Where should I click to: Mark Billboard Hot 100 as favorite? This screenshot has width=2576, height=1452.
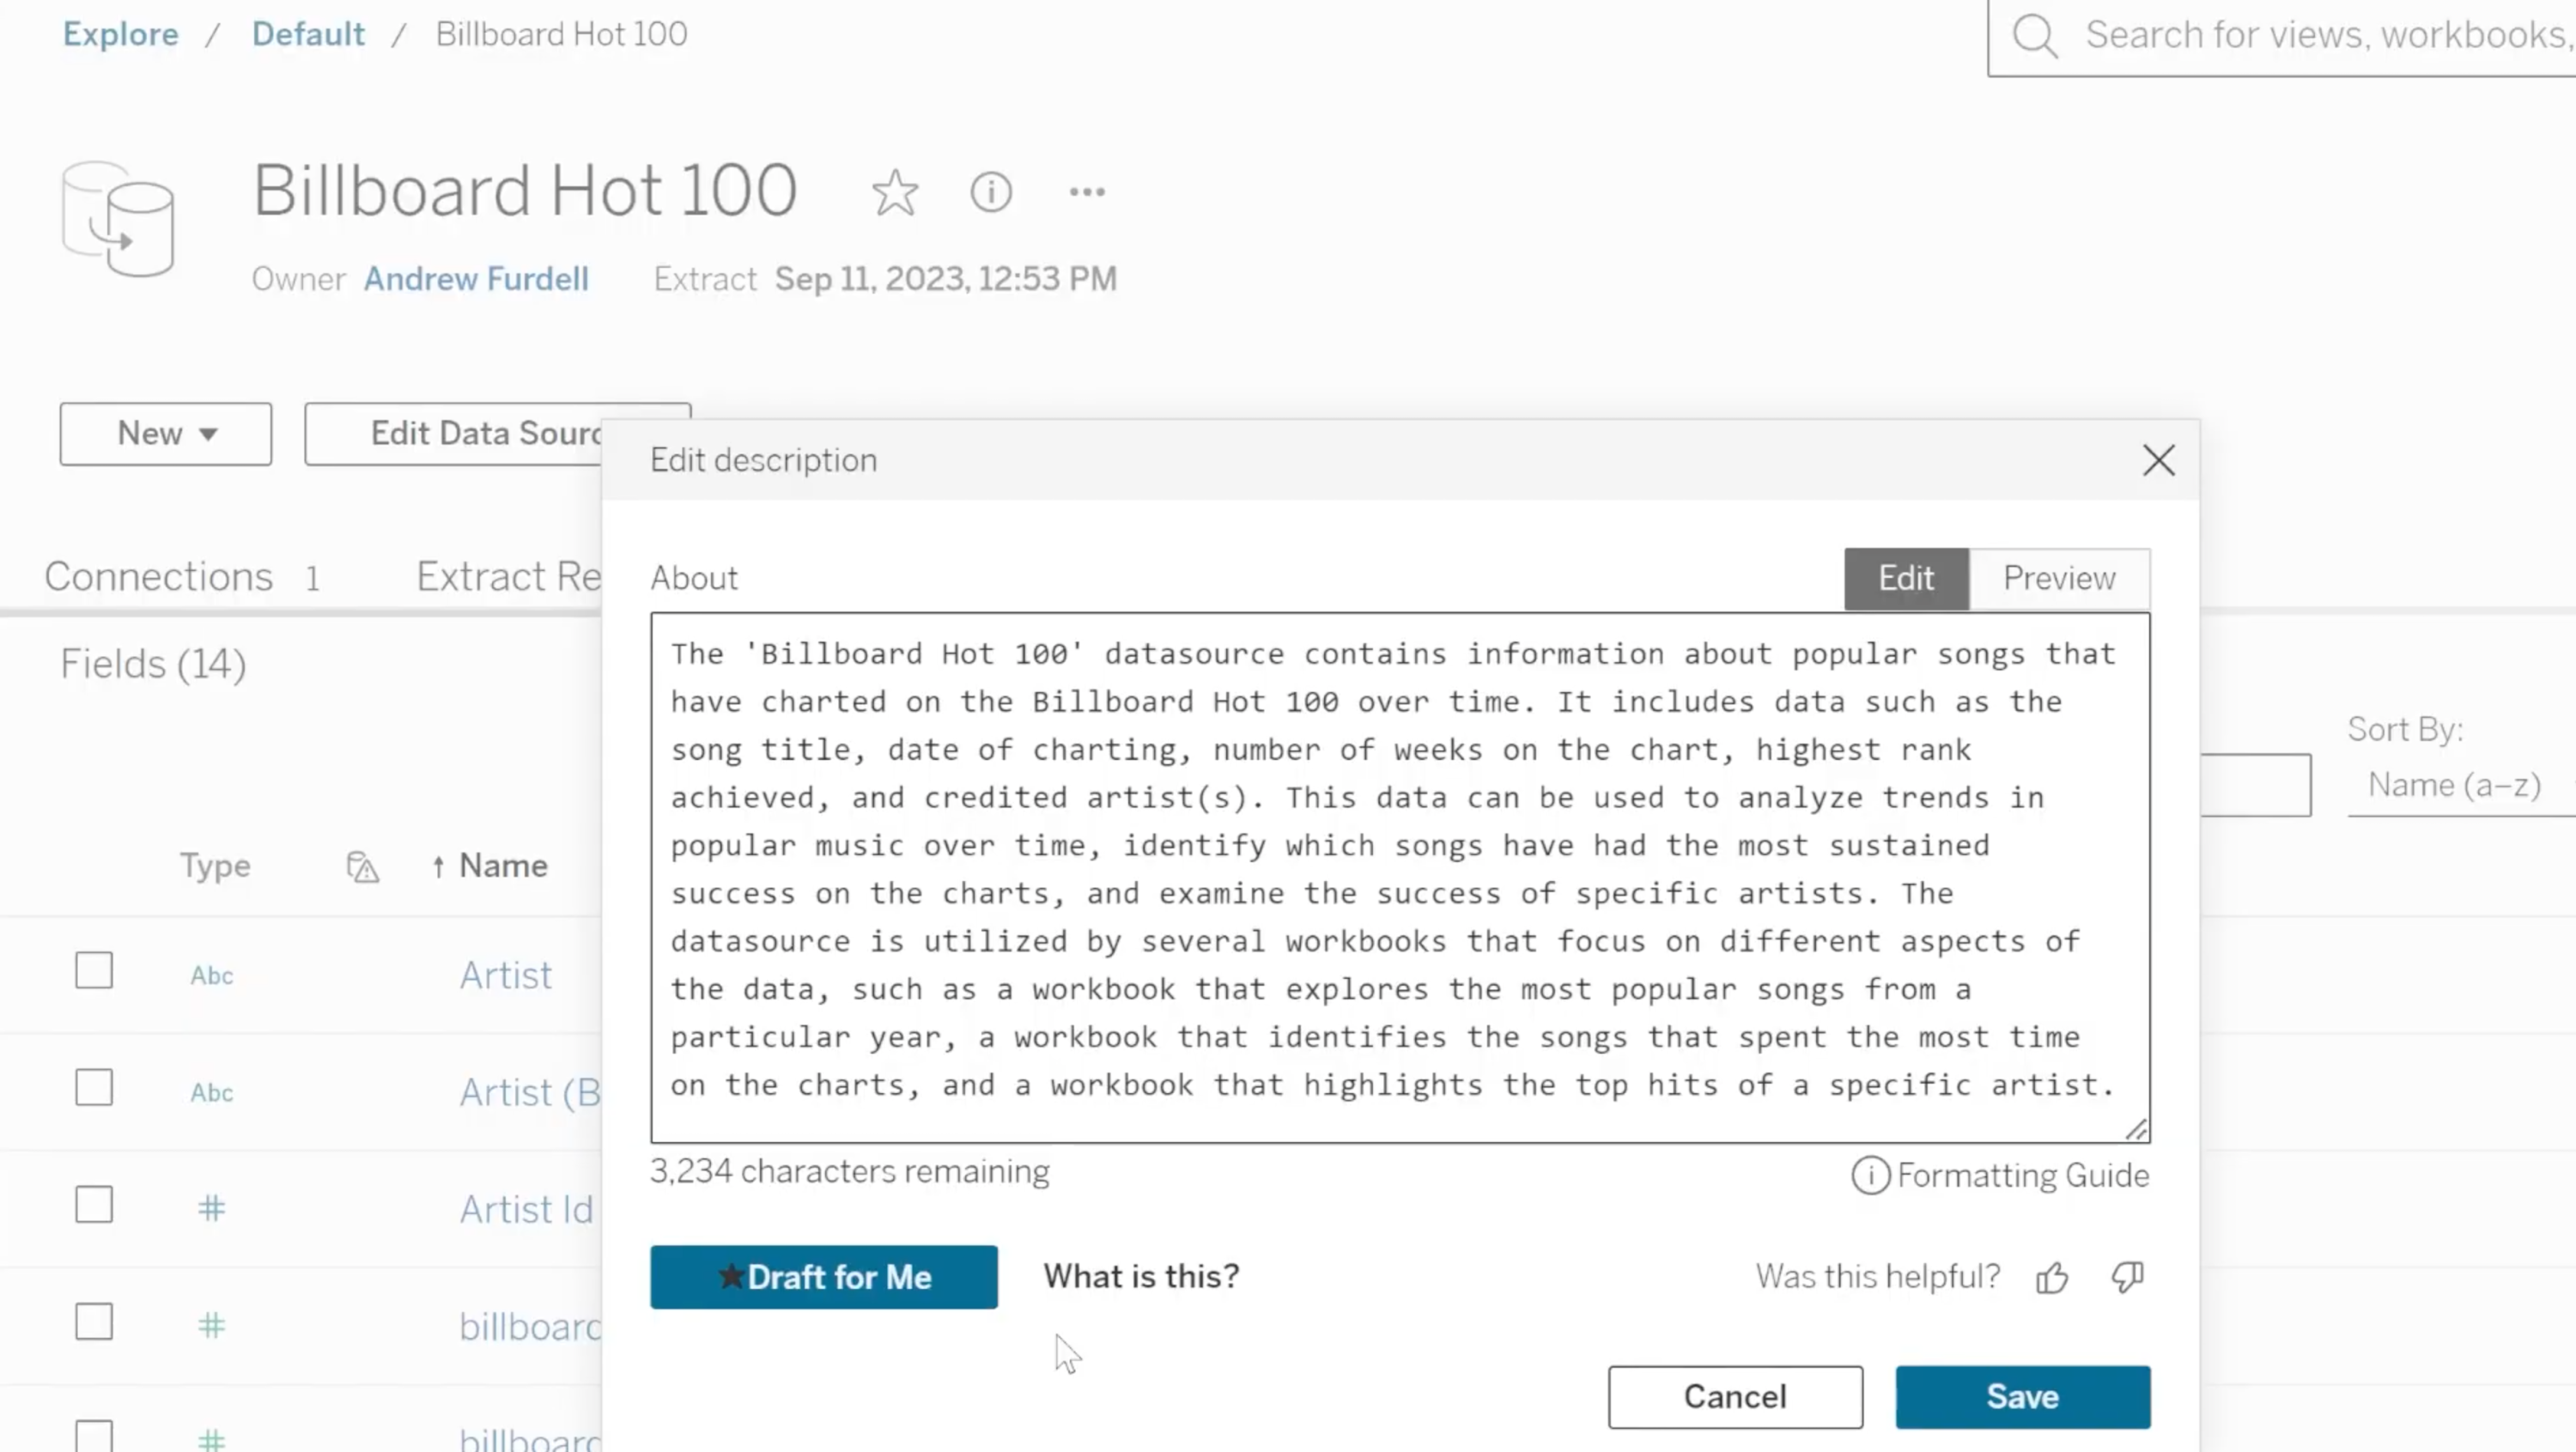point(895,192)
